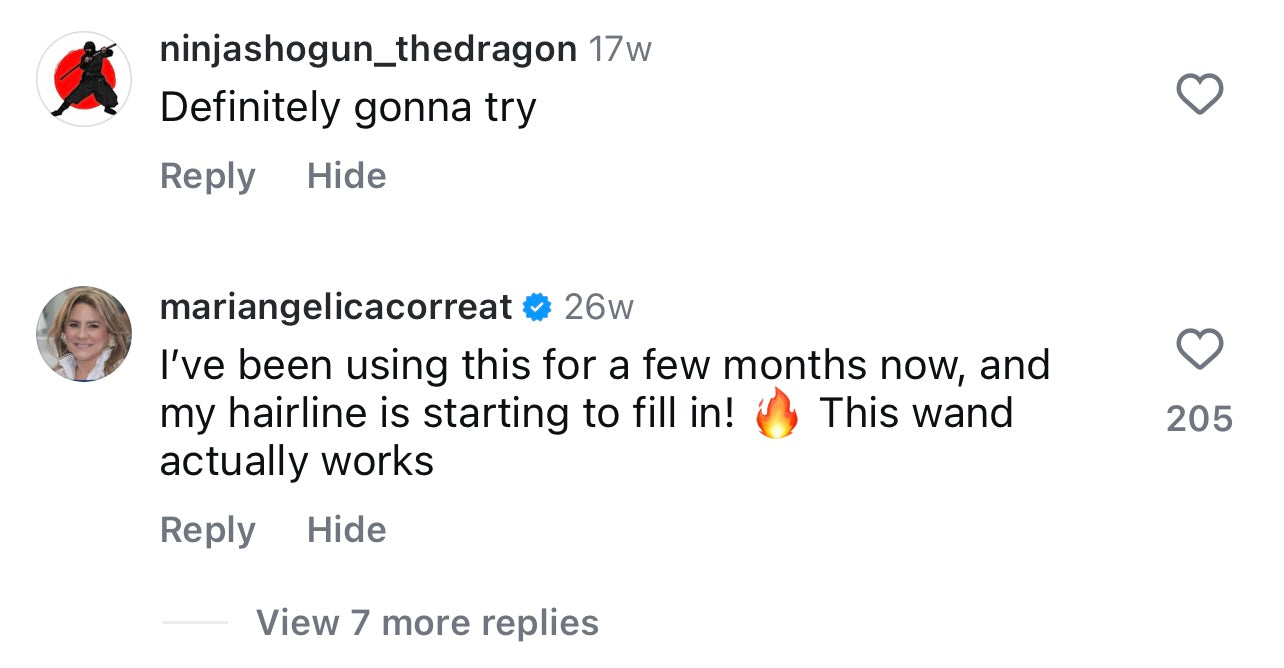The height and width of the screenshot is (668, 1284).
Task: Like the "Definitely gonna try" comment
Action: pos(1199,95)
